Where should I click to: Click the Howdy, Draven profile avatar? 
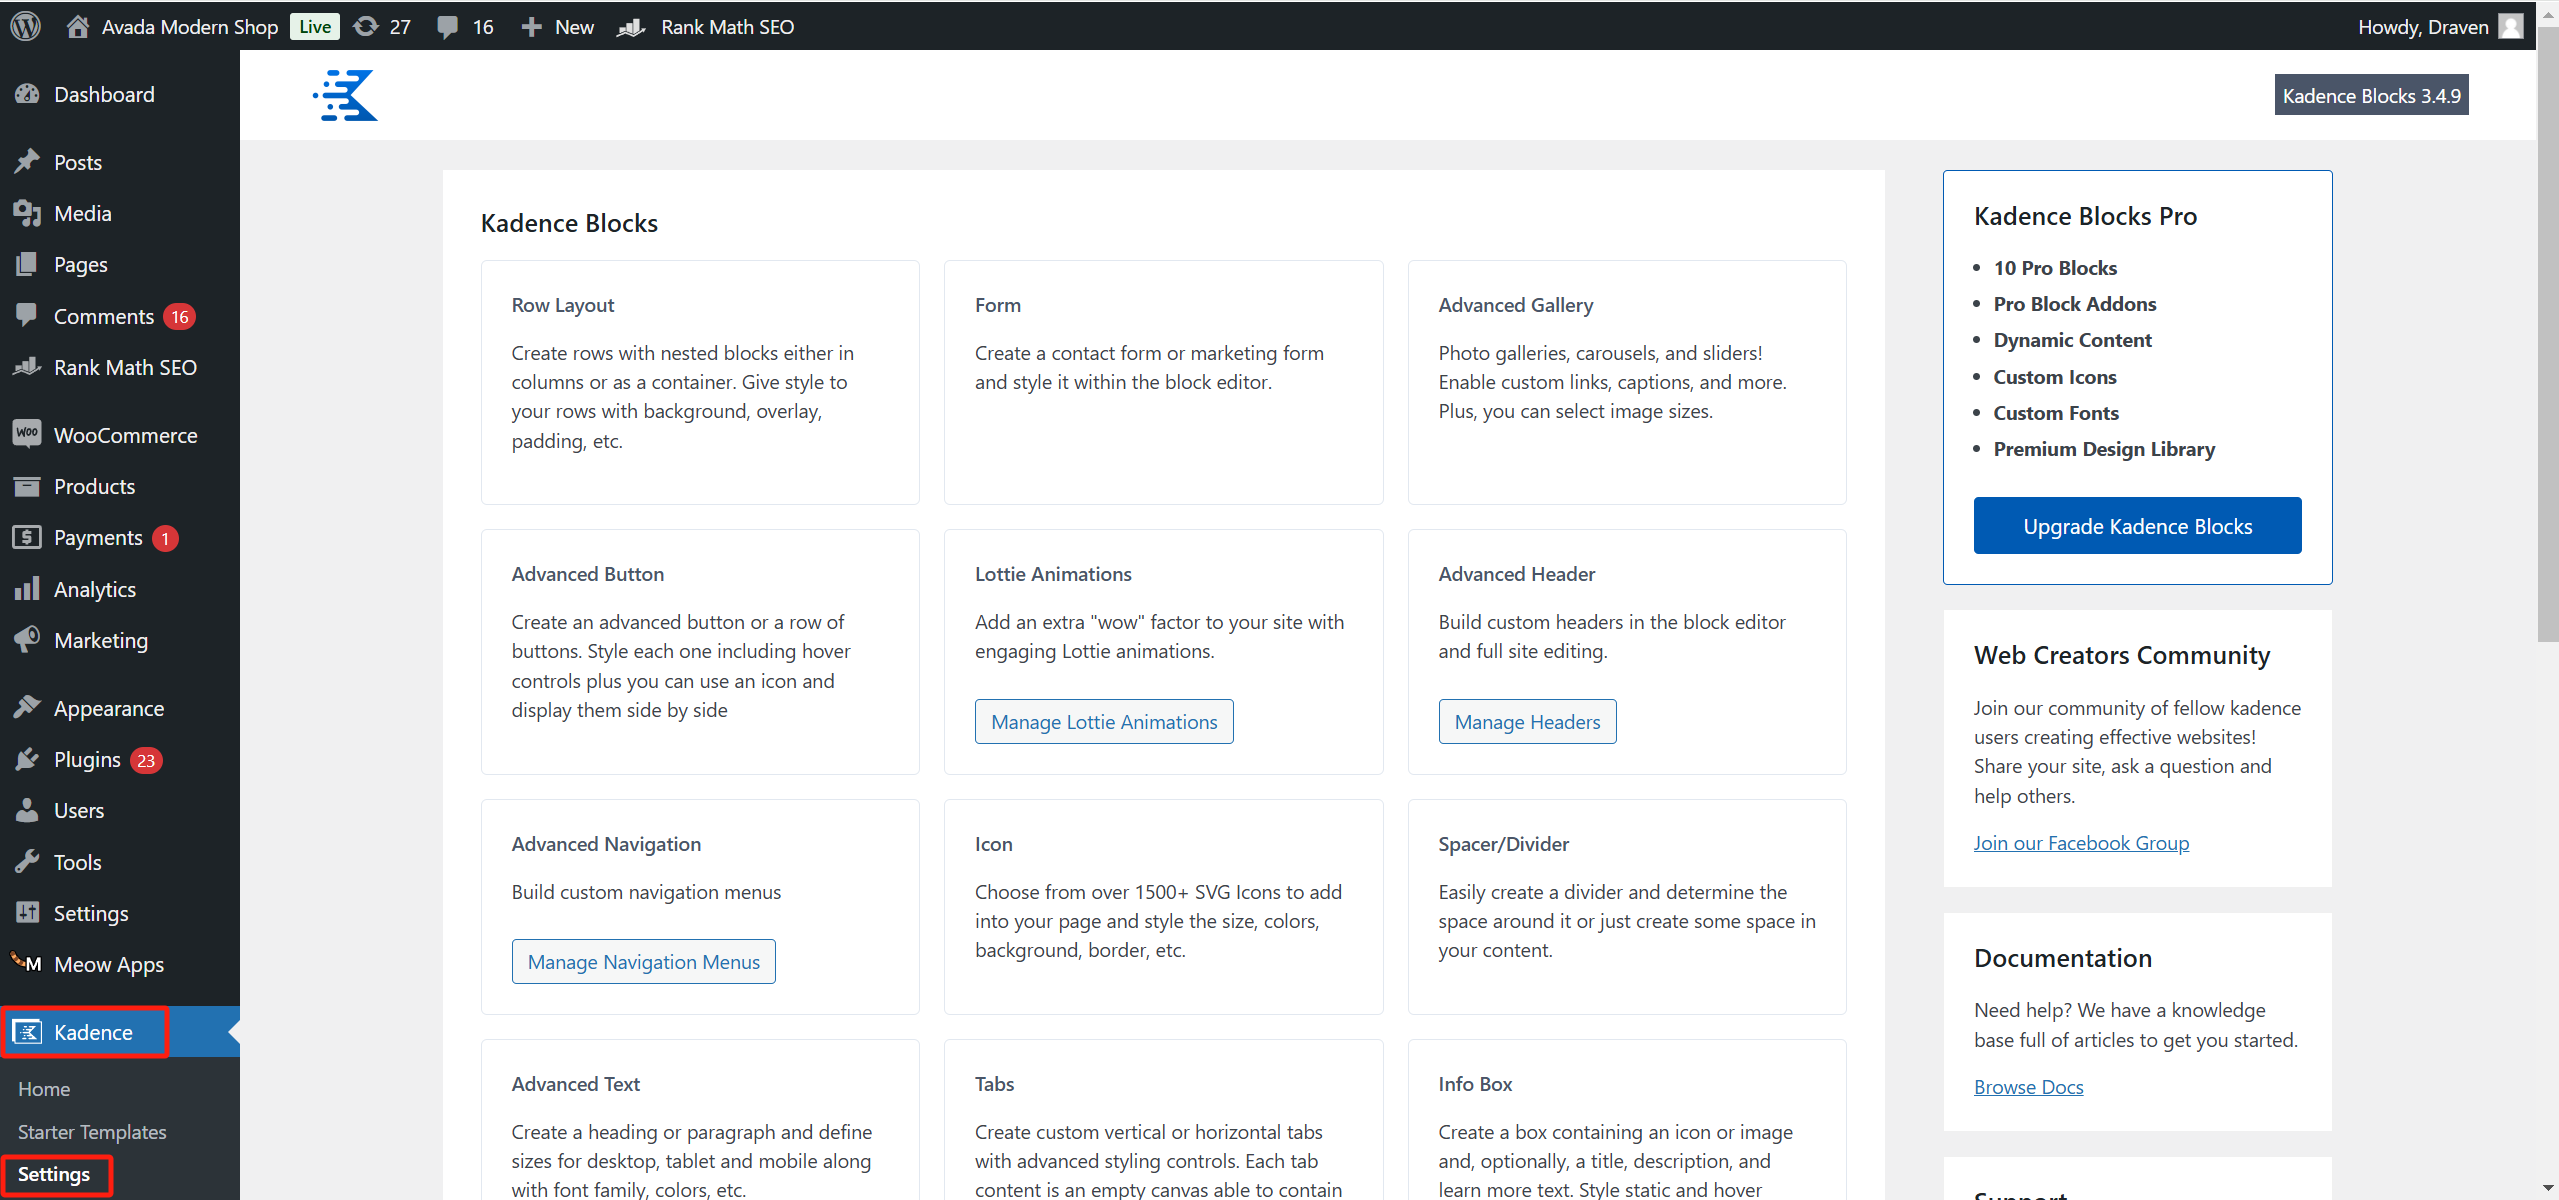pos(2511,26)
